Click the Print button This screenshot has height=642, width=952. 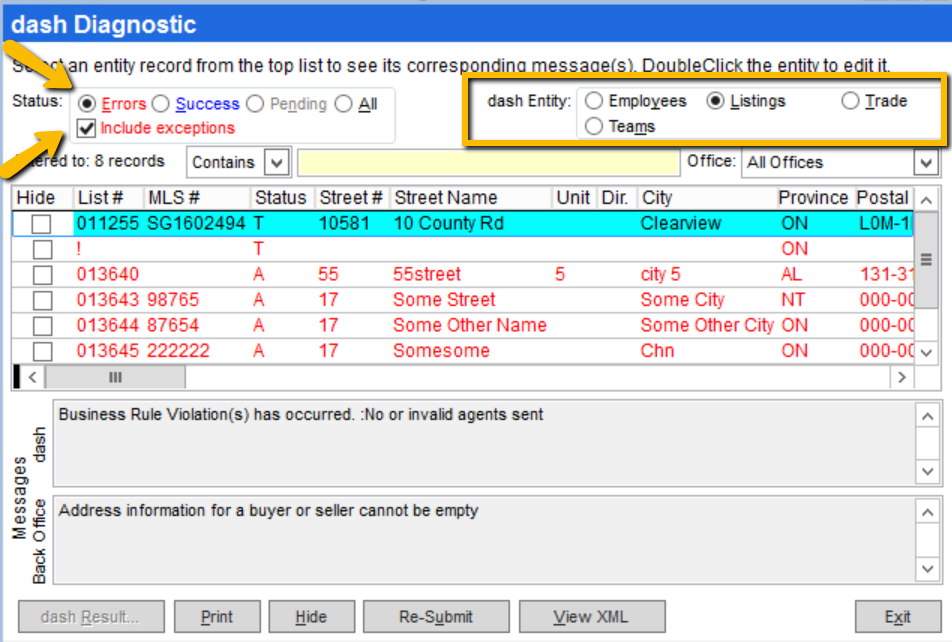click(x=217, y=617)
